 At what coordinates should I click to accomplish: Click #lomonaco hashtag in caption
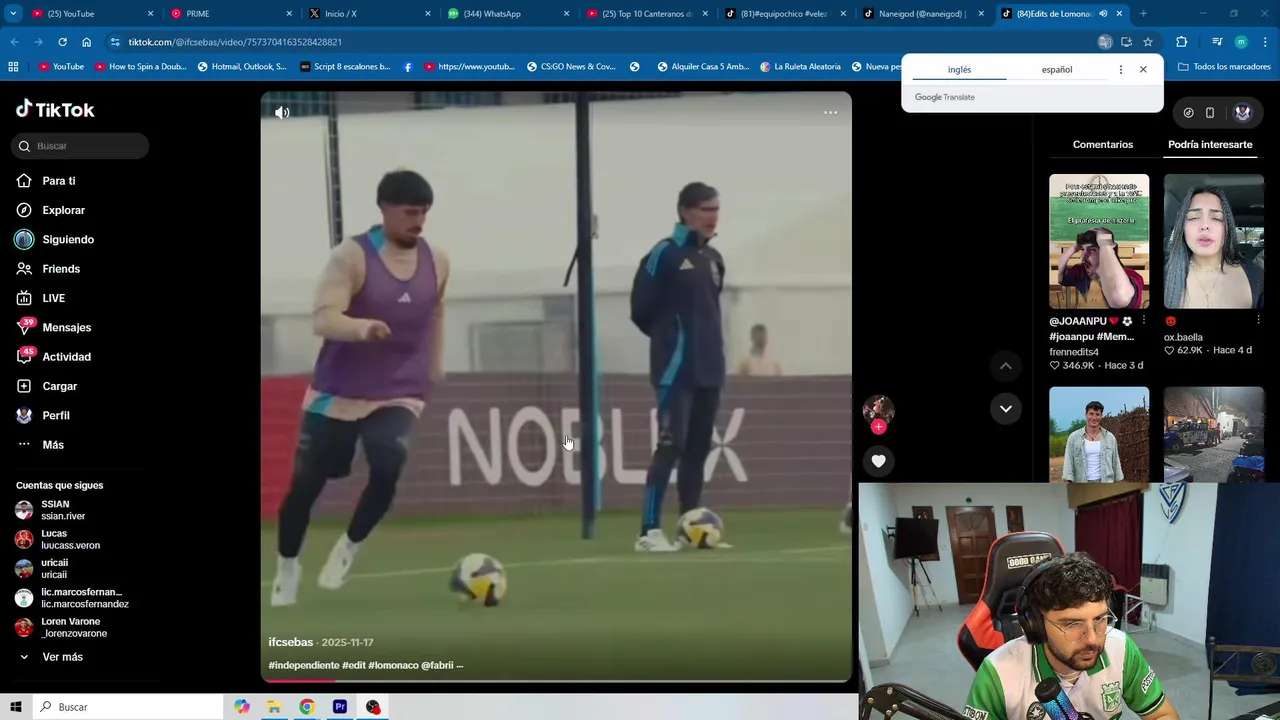(393, 665)
